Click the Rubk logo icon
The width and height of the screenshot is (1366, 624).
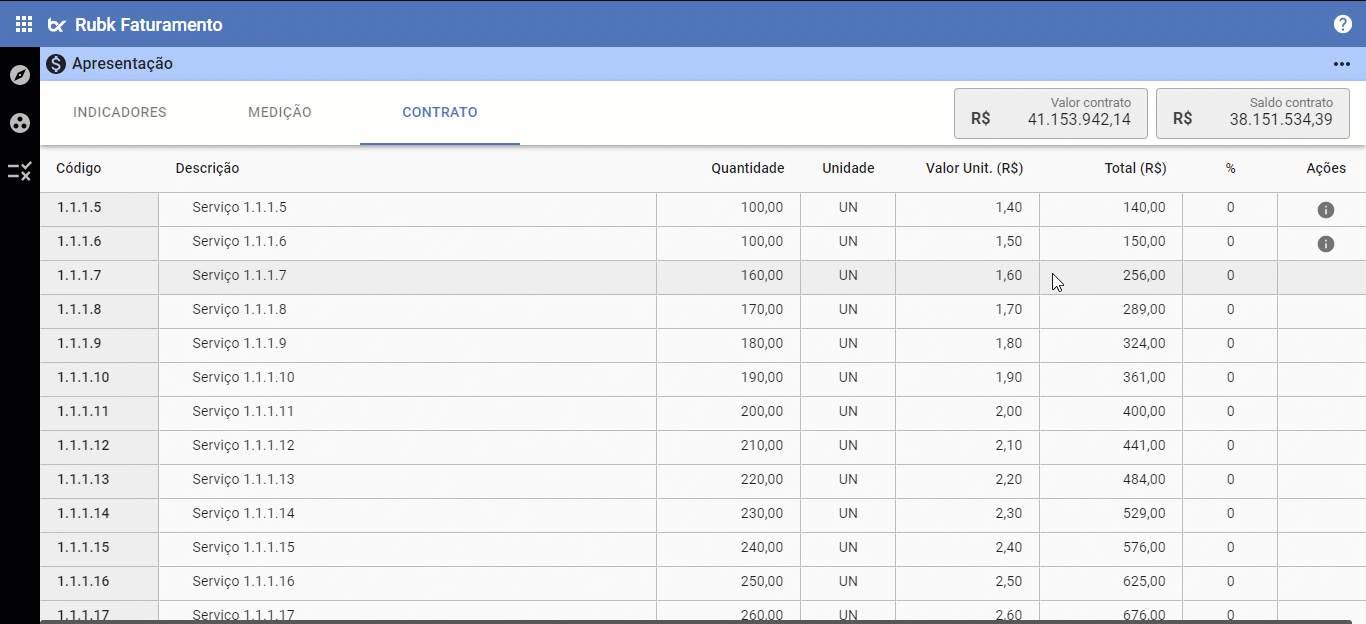point(58,25)
